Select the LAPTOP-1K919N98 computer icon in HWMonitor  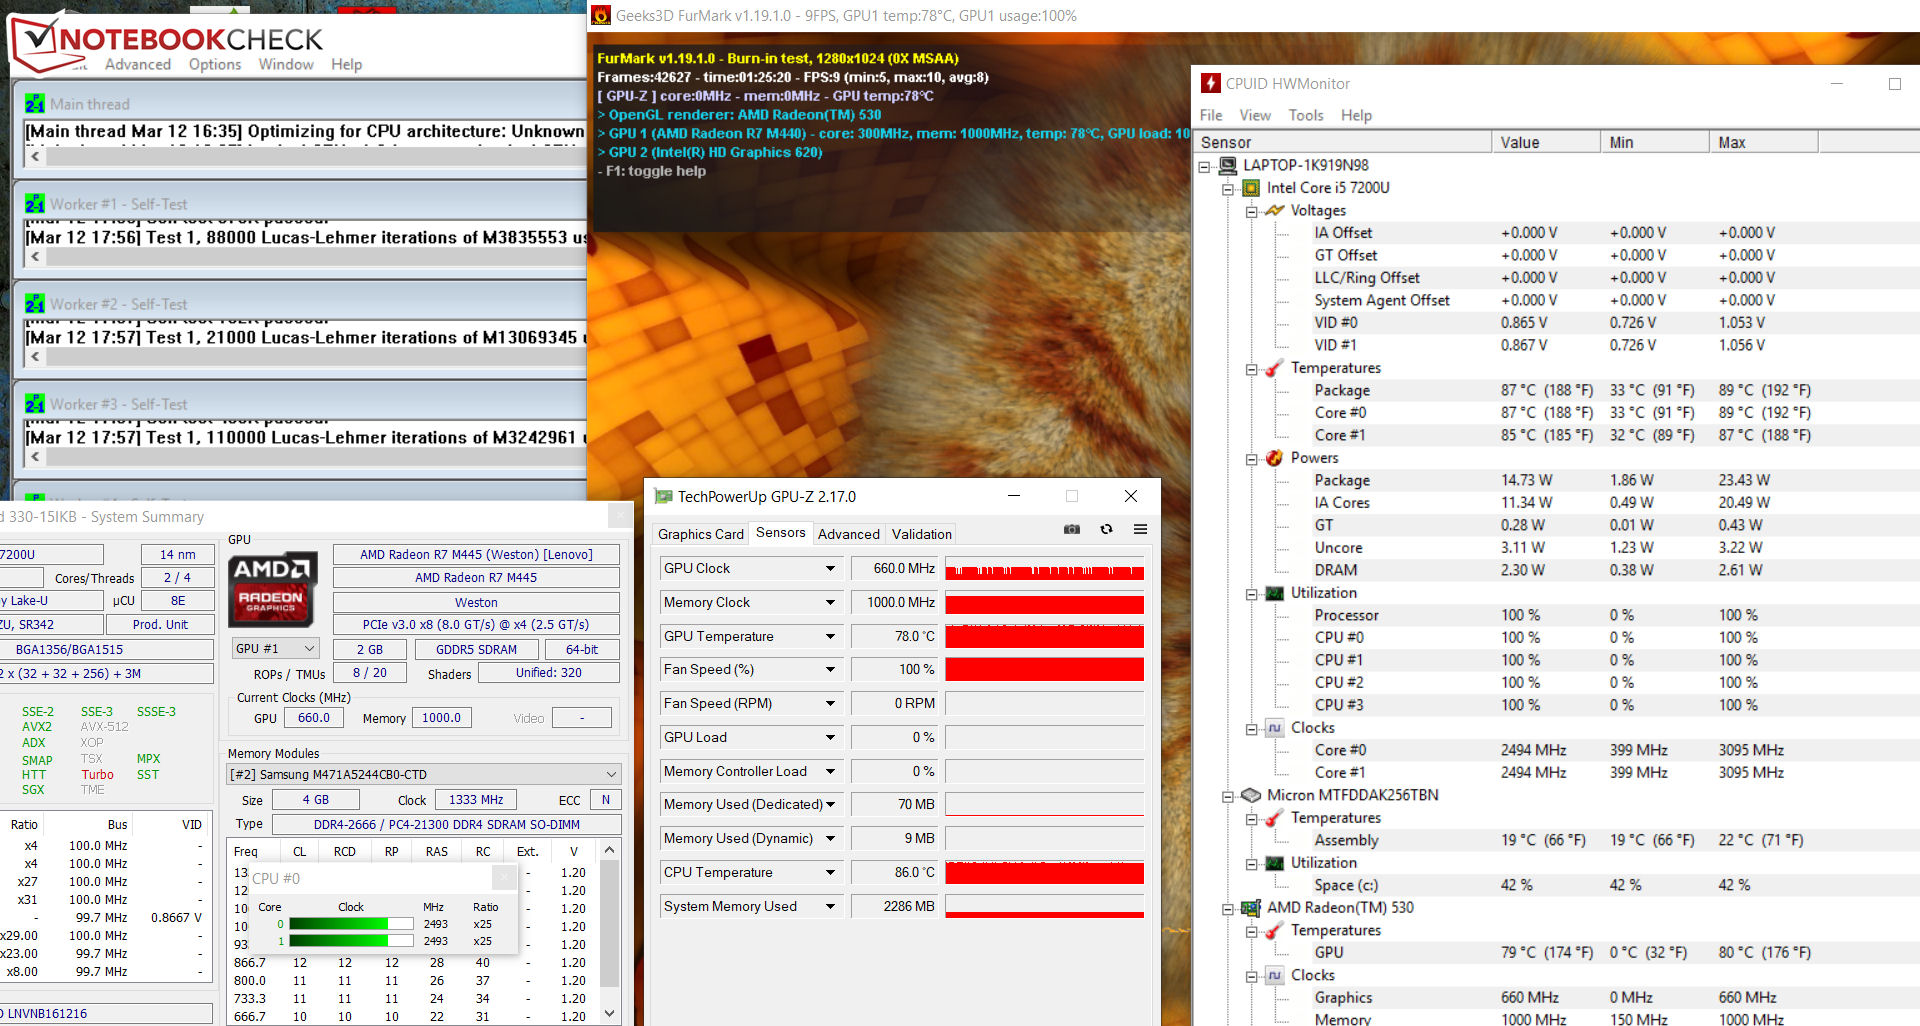pos(1228,165)
